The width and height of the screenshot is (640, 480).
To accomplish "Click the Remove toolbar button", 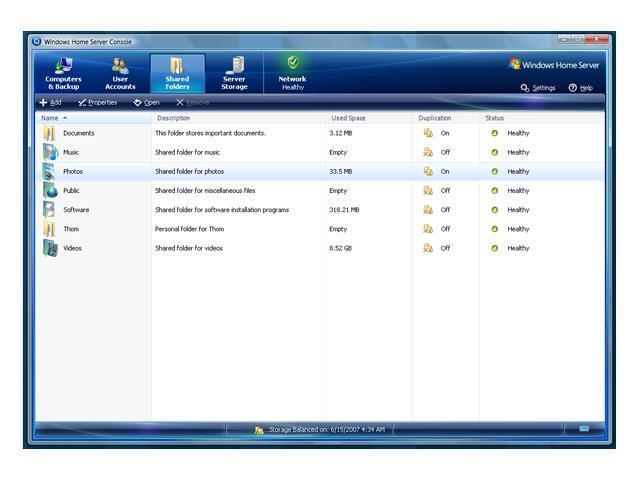I will pyautogui.click(x=193, y=102).
